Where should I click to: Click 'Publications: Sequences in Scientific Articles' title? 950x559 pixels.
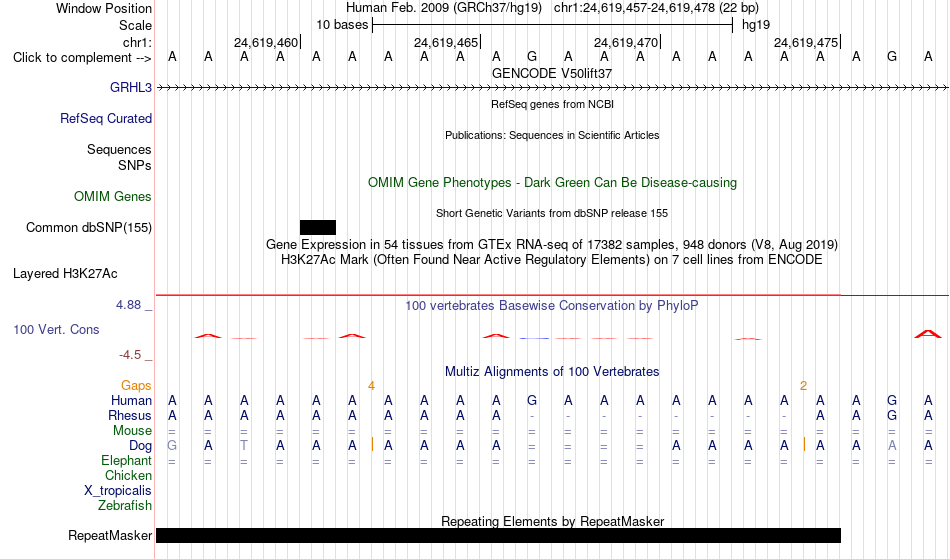click(552, 135)
